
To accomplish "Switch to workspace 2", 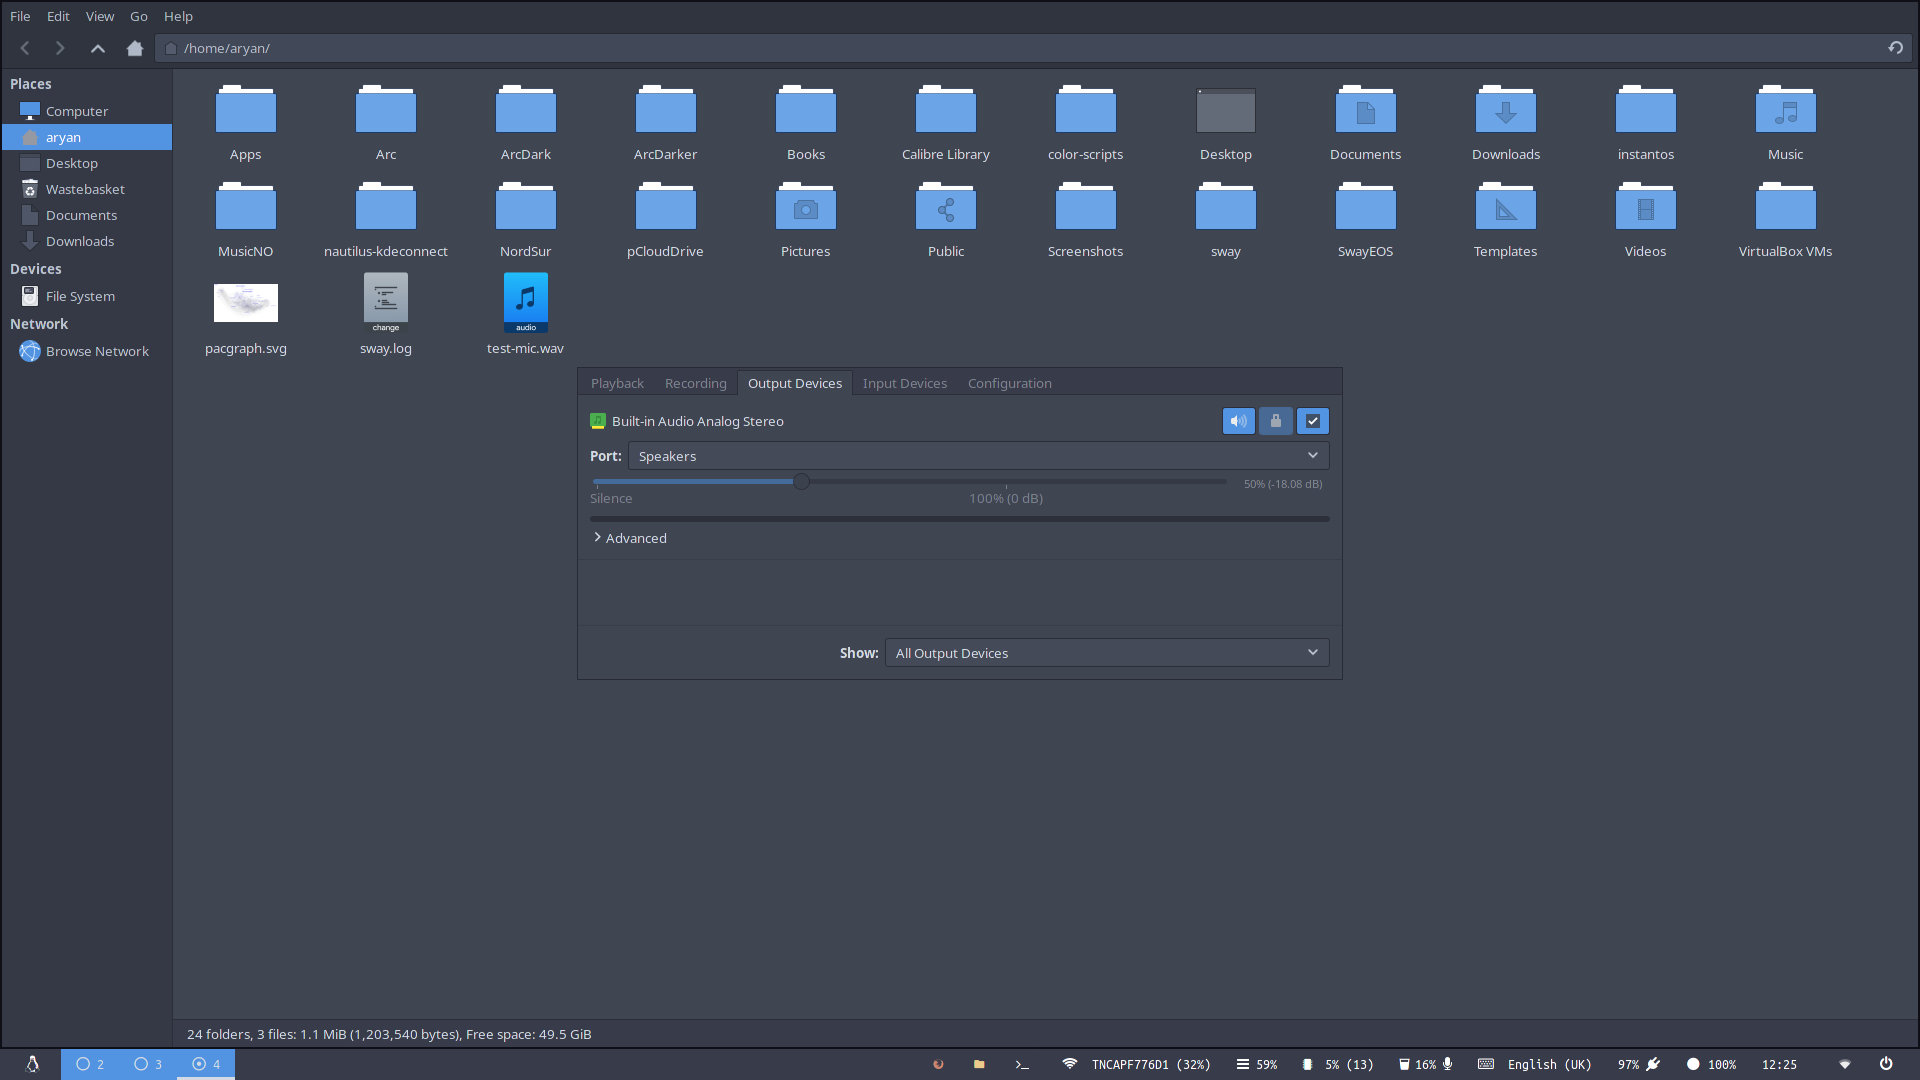I will point(90,1064).
